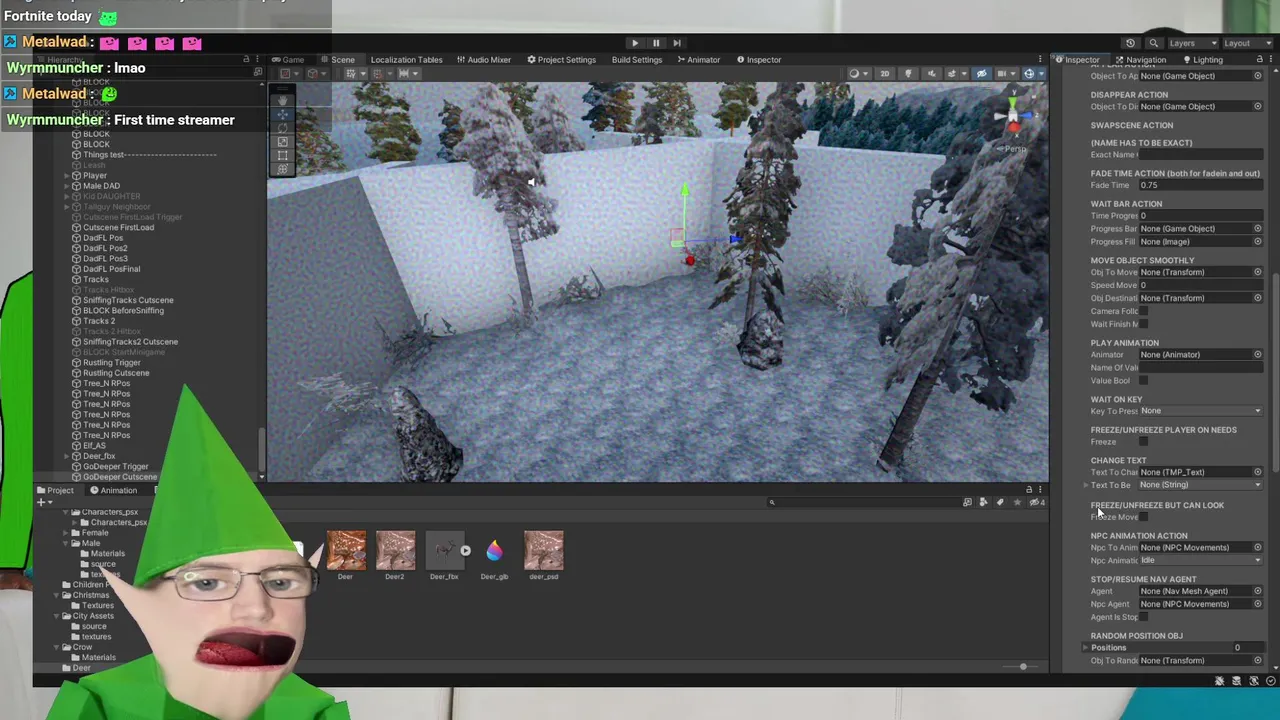Click the Speed Move input field

pyautogui.click(x=1201, y=285)
